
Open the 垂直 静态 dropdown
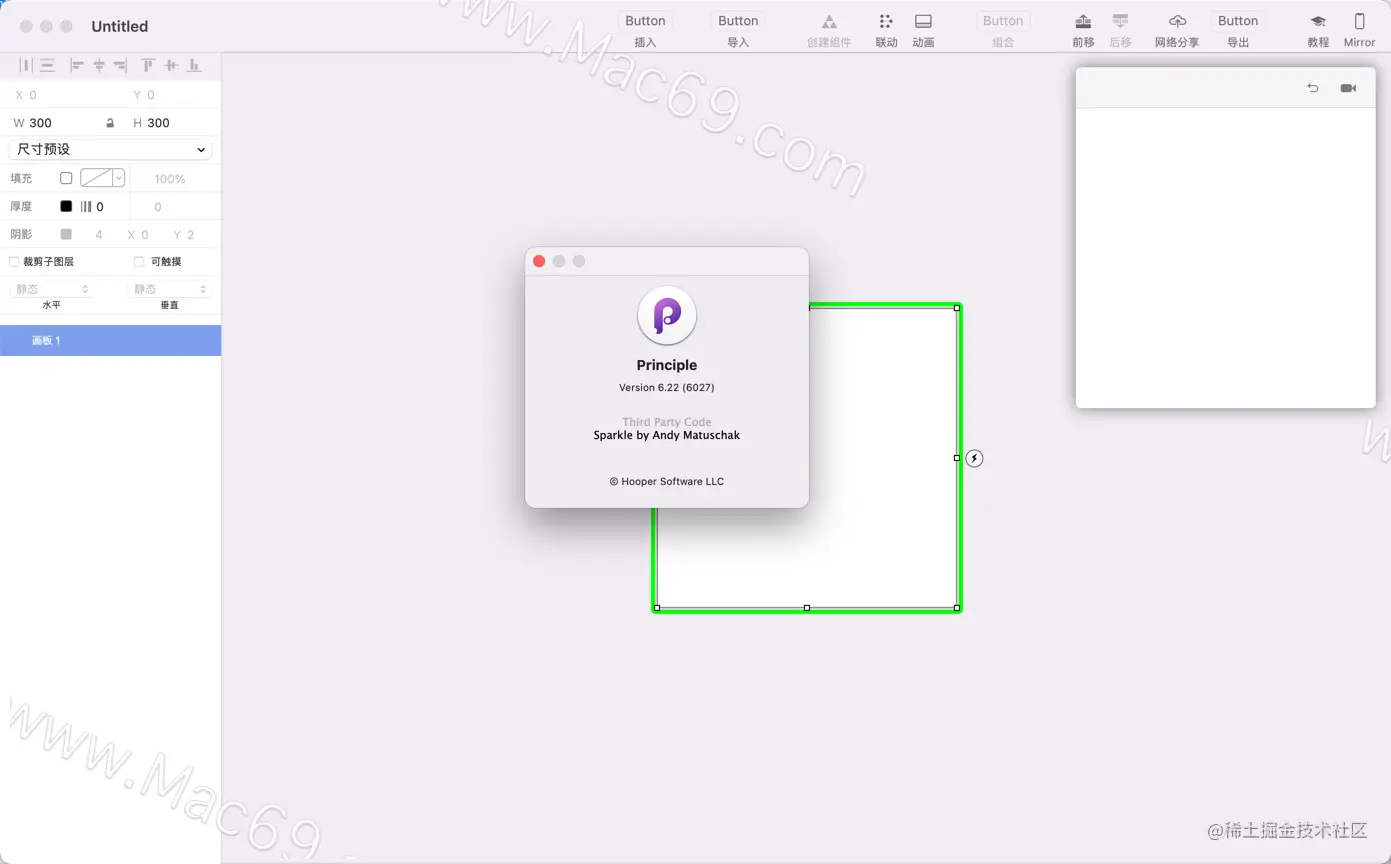169,289
